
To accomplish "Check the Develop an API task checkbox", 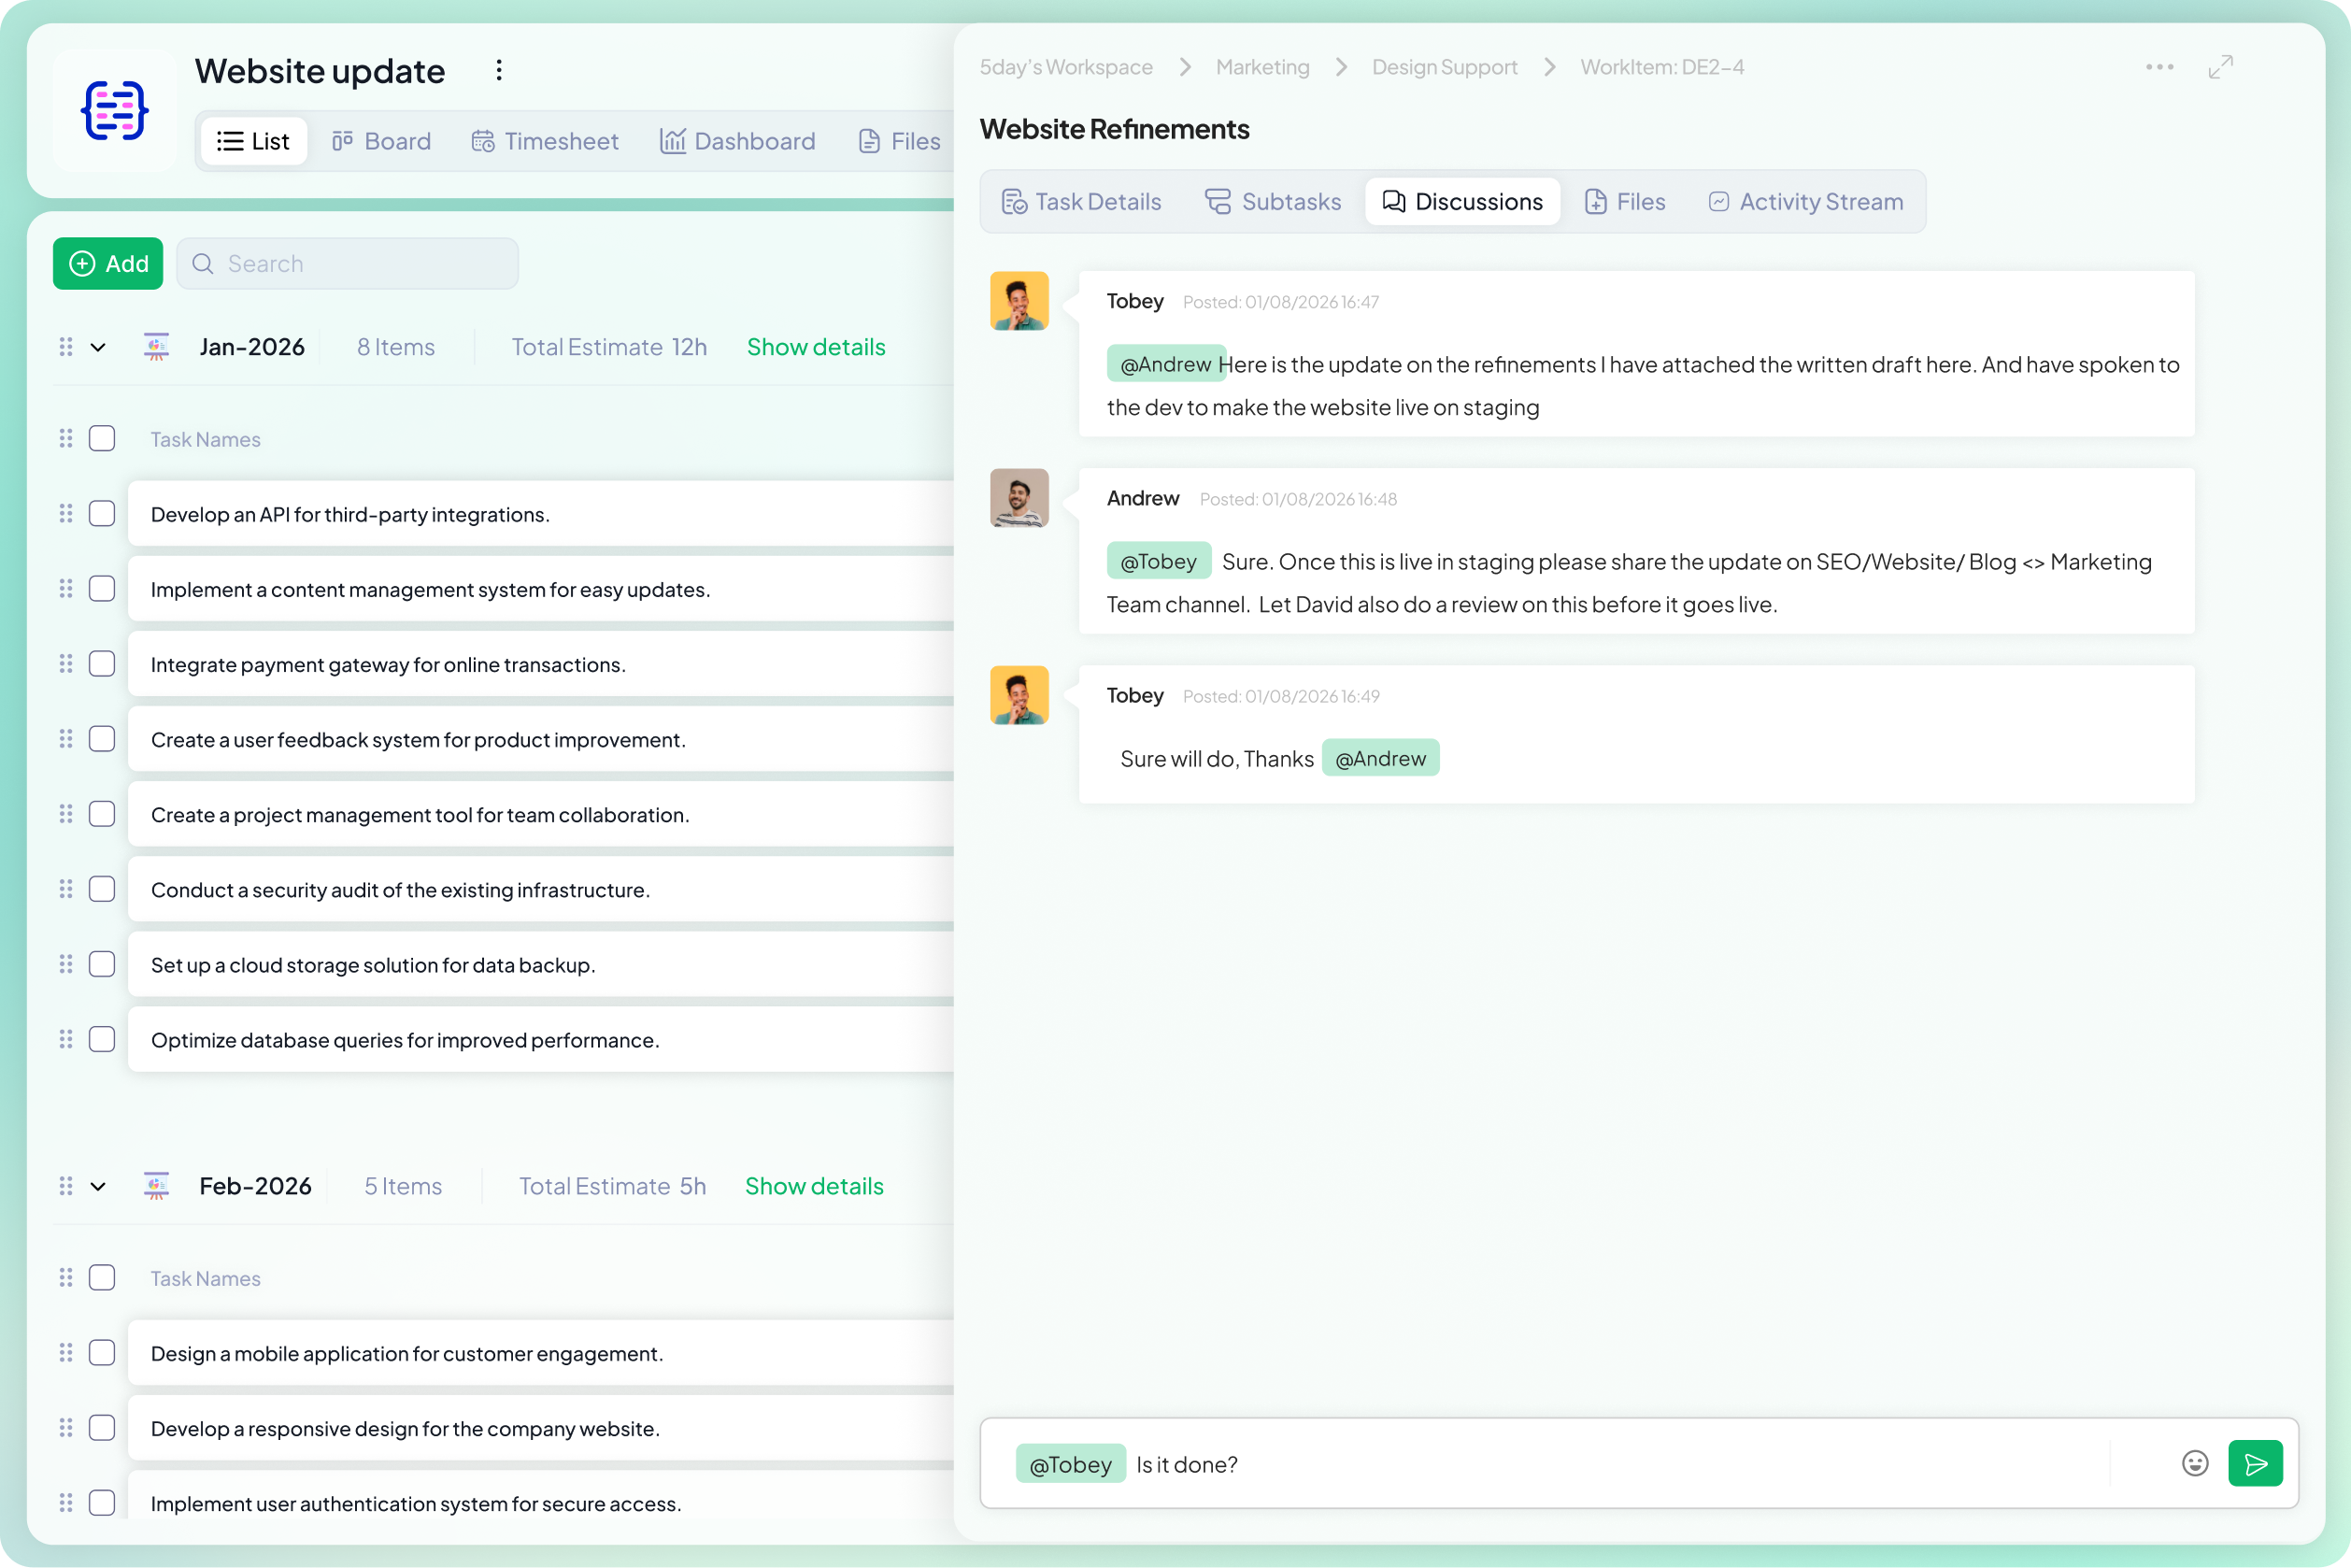I will [102, 513].
